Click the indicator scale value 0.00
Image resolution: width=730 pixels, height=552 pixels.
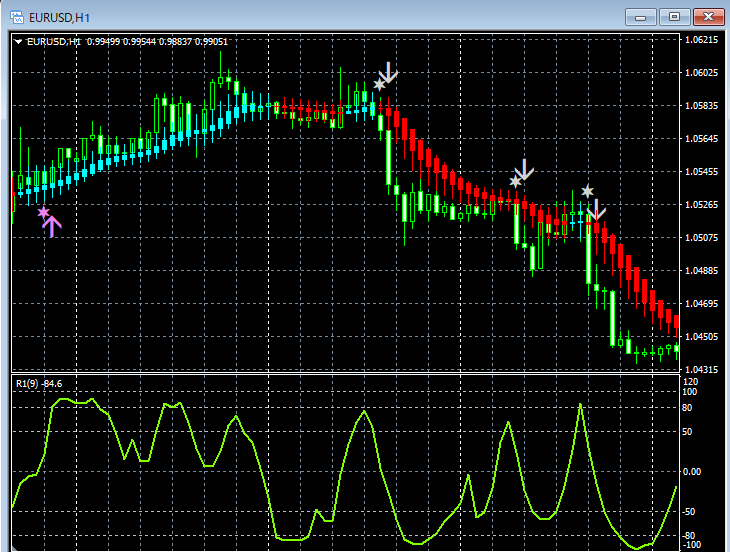click(692, 471)
